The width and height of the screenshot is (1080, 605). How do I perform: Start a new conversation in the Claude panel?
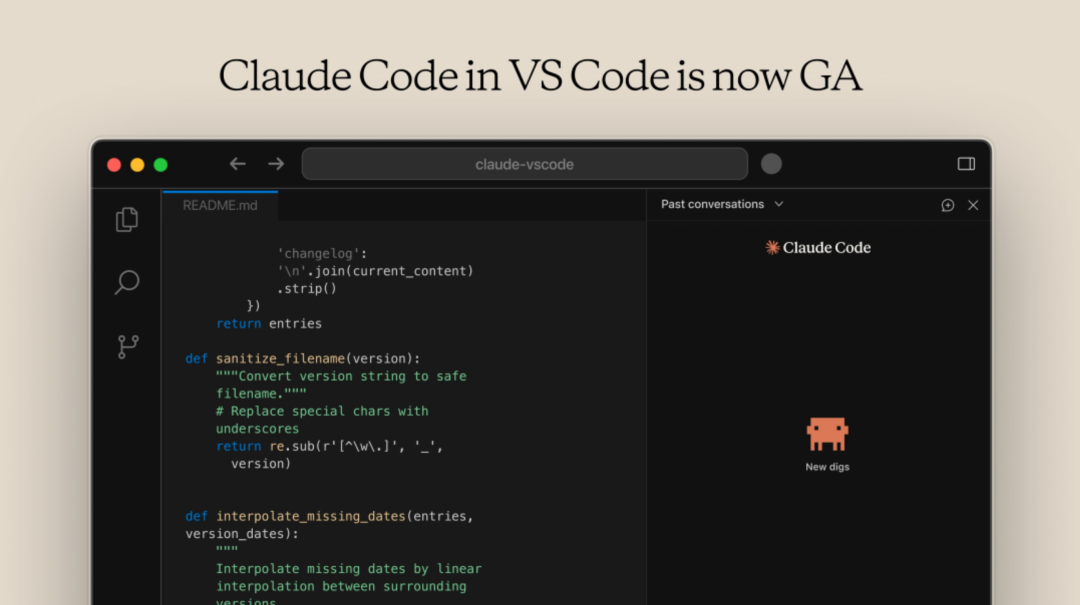point(948,205)
